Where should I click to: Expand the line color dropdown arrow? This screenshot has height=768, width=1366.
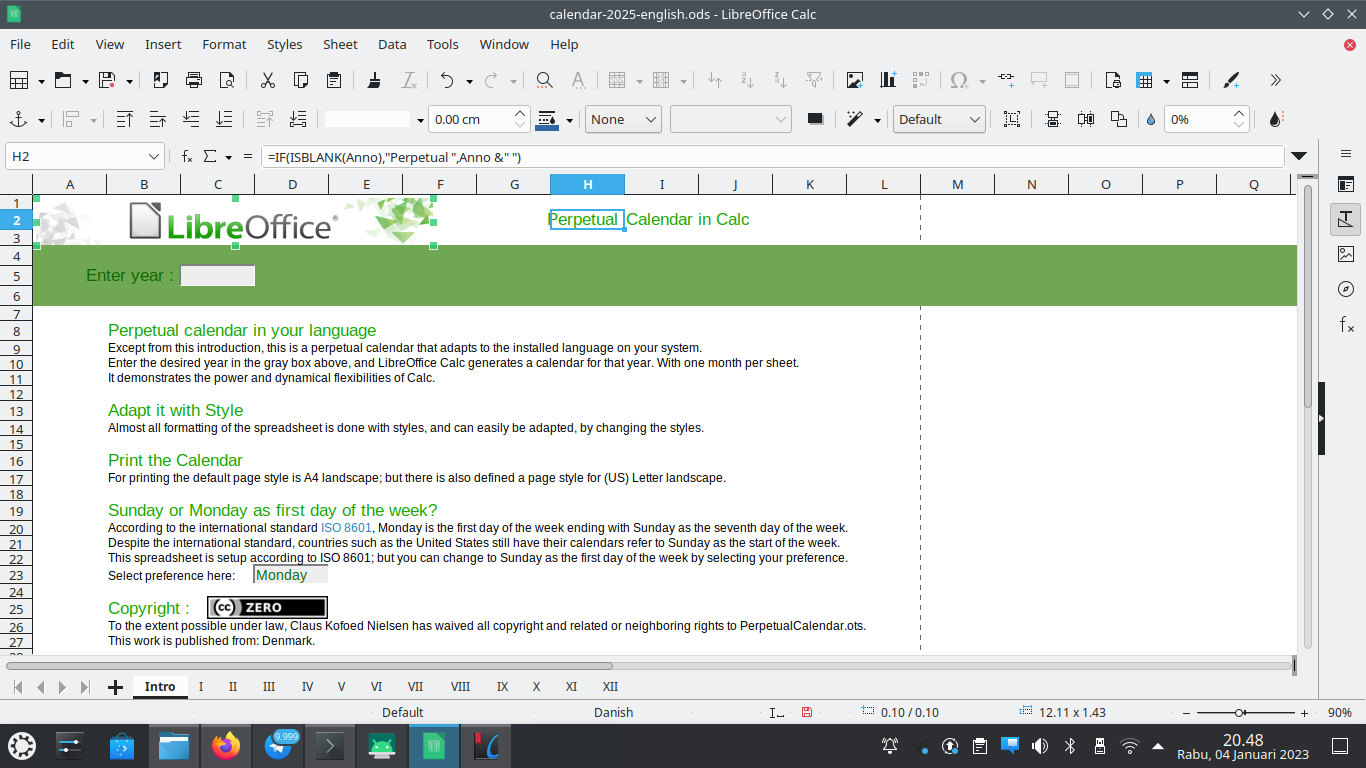pyautogui.click(x=569, y=120)
